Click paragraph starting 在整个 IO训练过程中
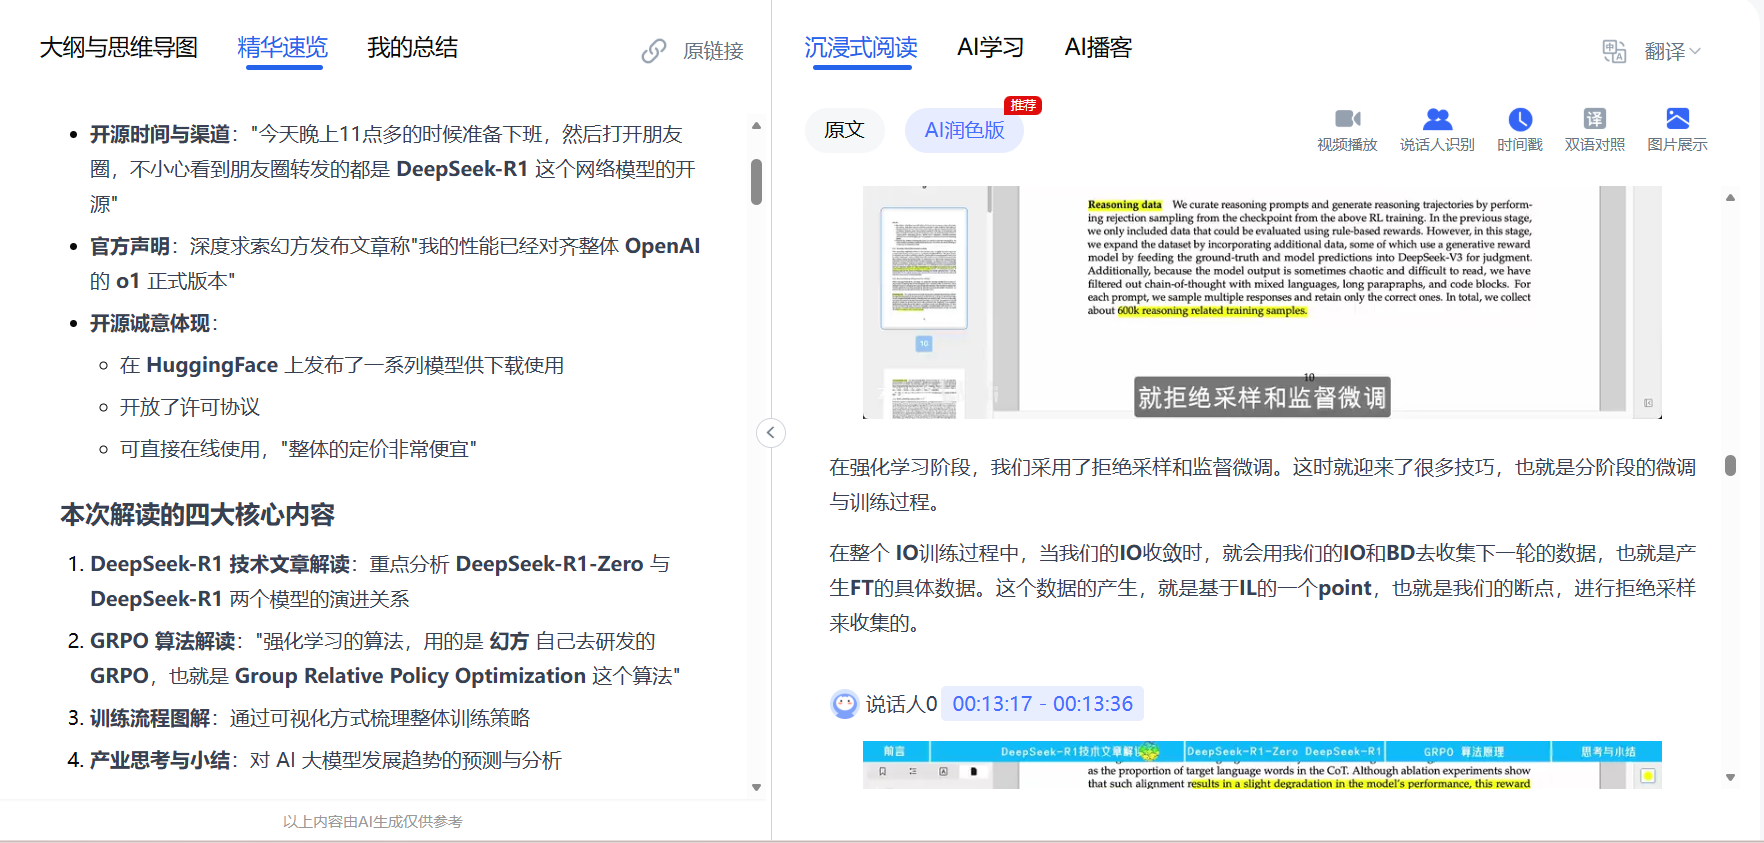The image size is (1764, 843). [1262, 588]
